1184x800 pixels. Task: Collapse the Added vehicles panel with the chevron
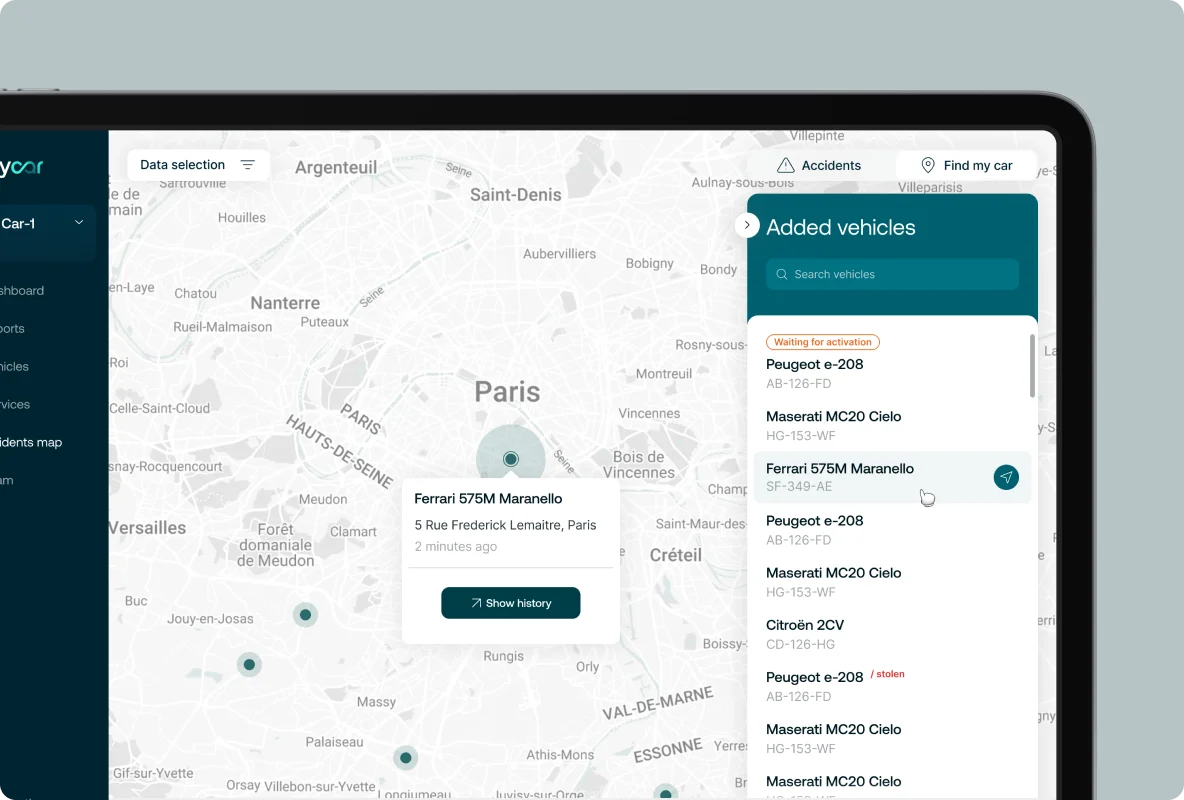(x=747, y=225)
